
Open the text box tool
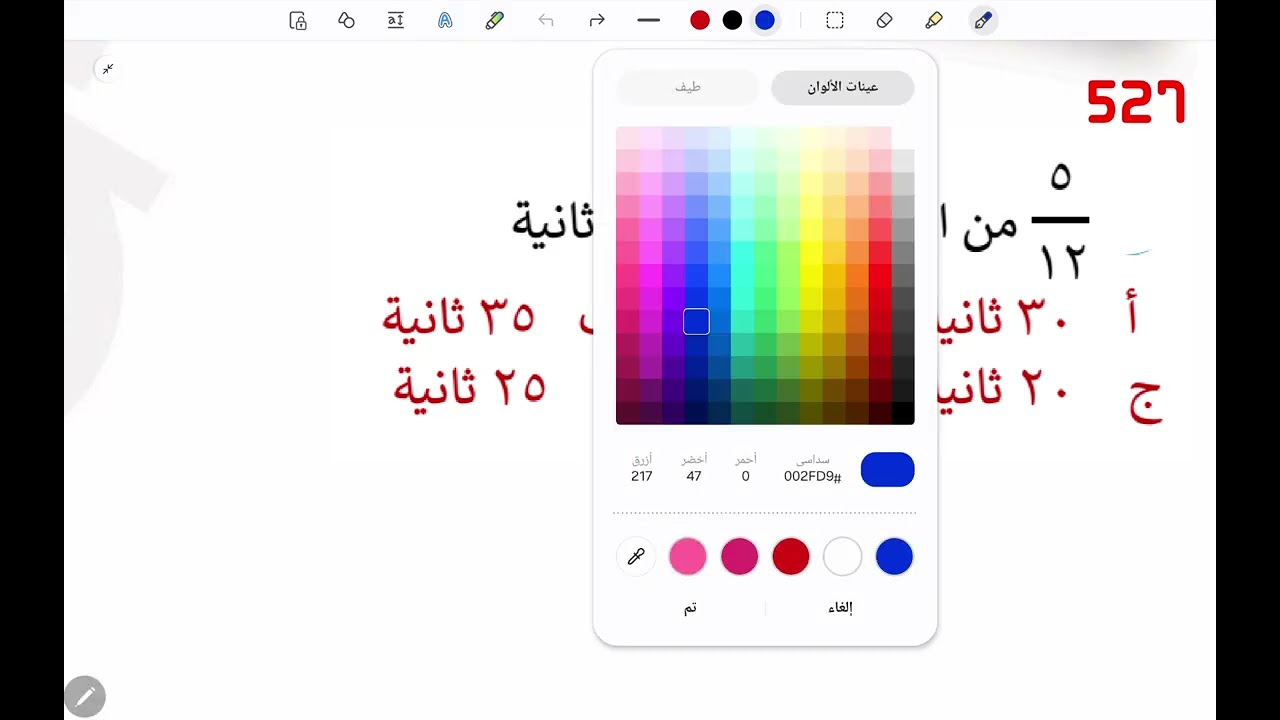(x=396, y=20)
